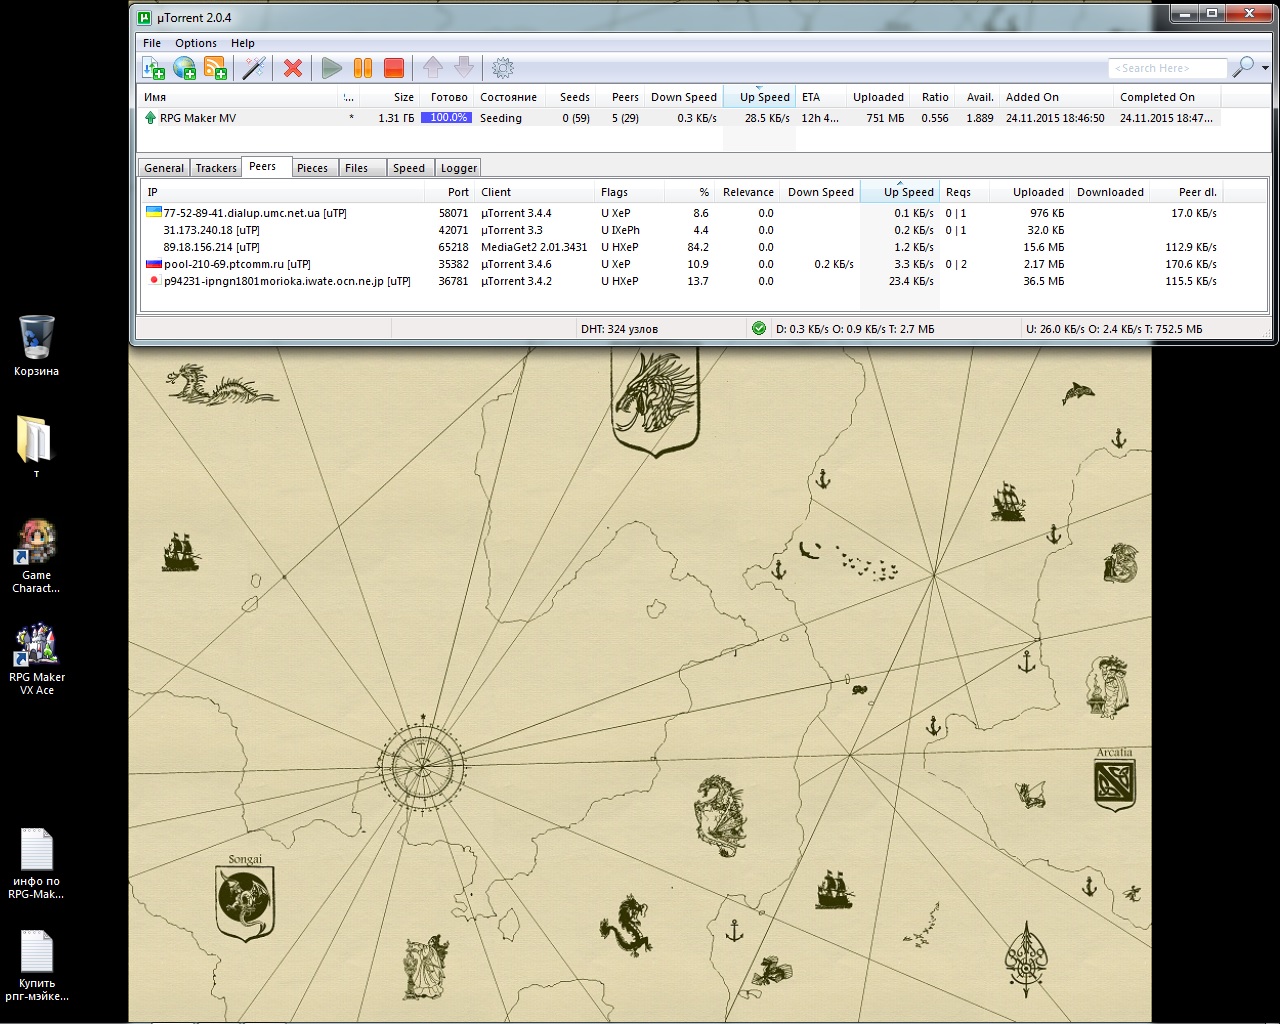Sort torrent list by Up Speed header

pos(759,97)
